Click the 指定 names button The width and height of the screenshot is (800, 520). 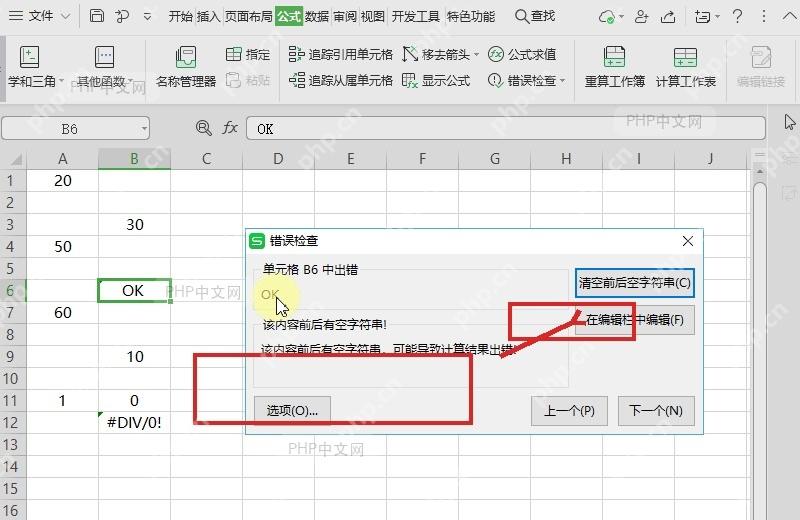[248, 54]
